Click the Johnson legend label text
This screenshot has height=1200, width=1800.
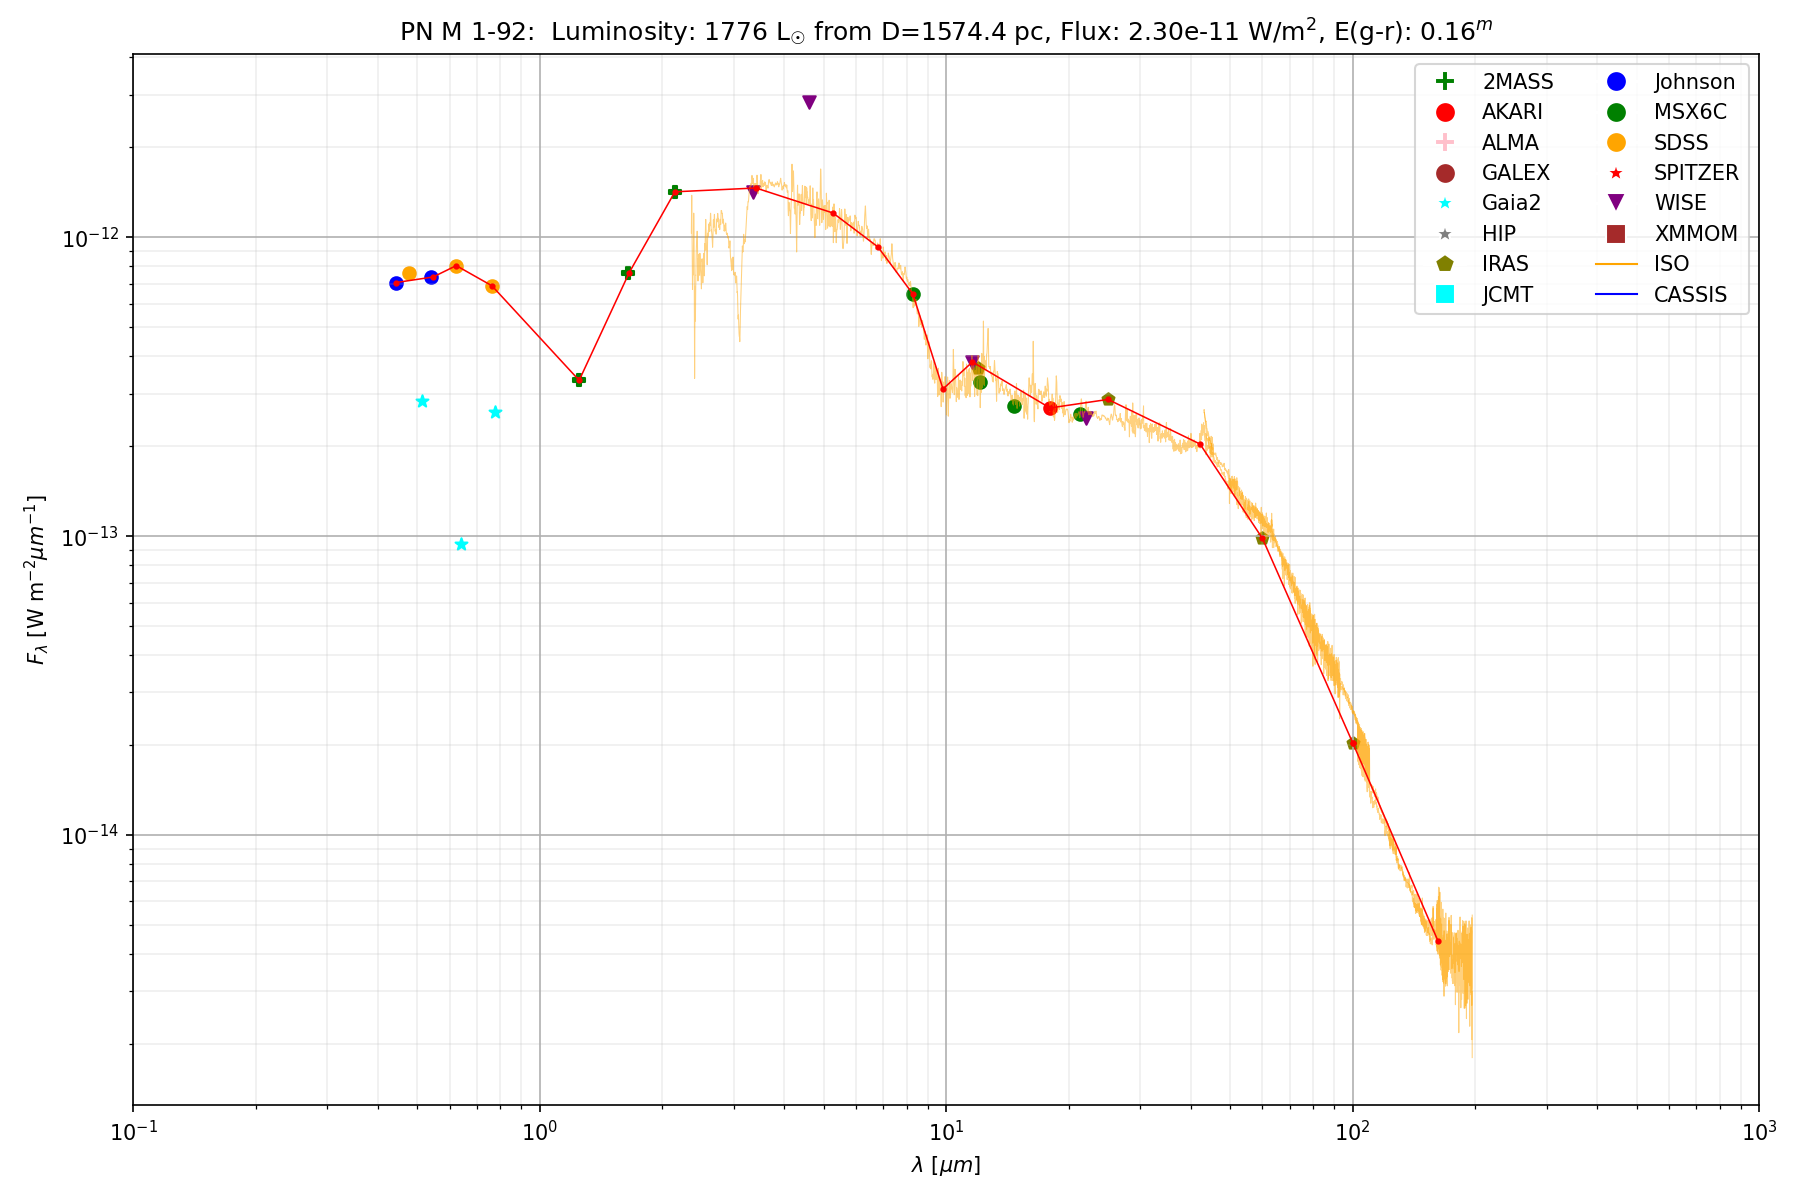[x=1694, y=82]
